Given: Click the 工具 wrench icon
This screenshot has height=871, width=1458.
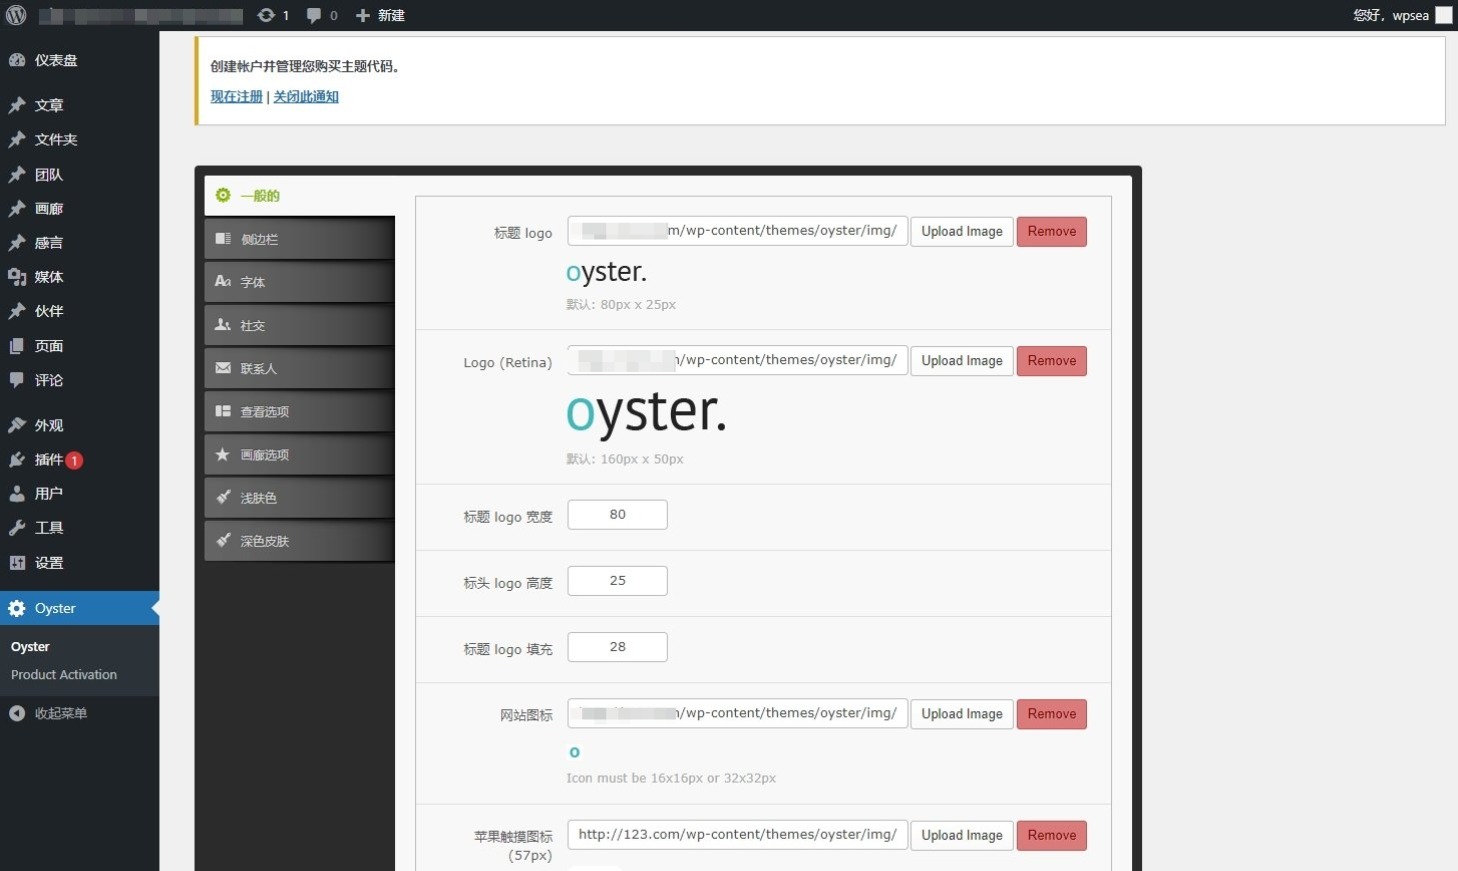Looking at the screenshot, I should (x=17, y=528).
